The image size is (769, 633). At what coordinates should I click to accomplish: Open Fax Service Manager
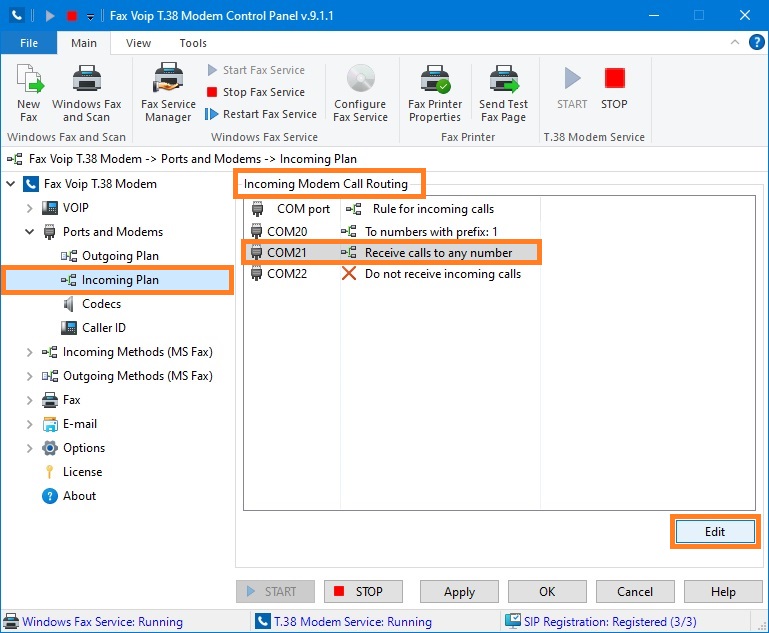(x=168, y=93)
